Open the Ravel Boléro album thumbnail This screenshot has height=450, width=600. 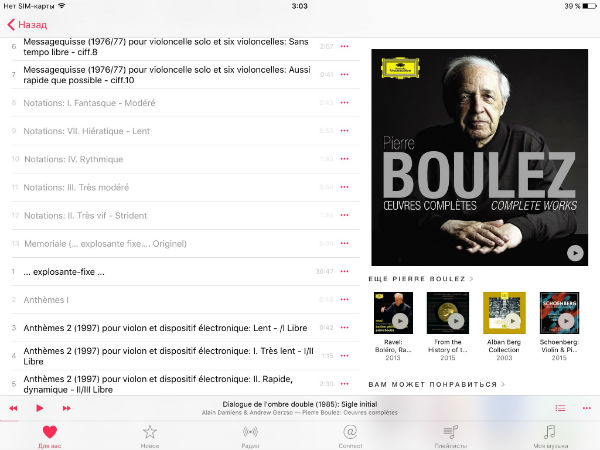[x=393, y=313]
